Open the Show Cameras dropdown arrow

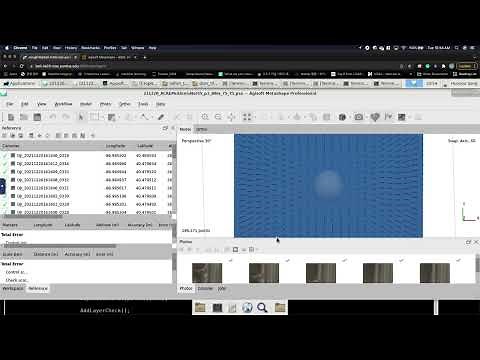[350, 117]
